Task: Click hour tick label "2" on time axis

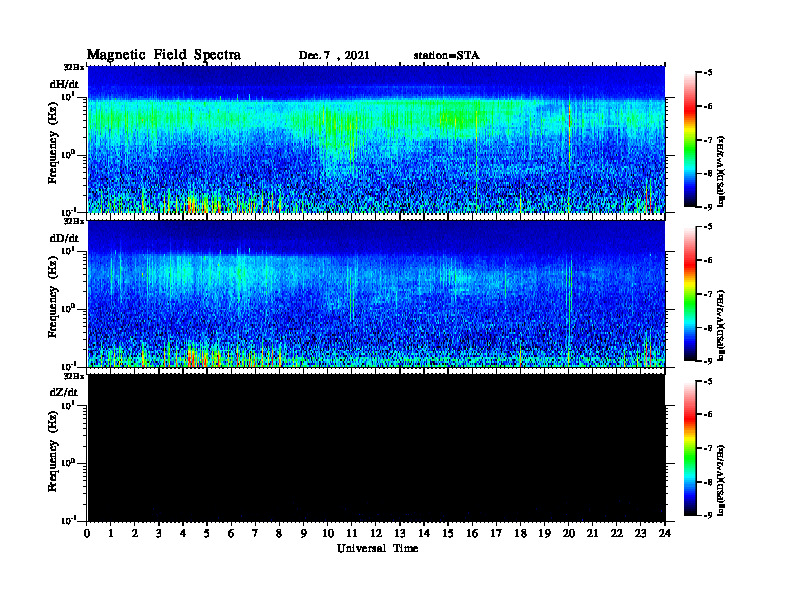Action: click(135, 533)
